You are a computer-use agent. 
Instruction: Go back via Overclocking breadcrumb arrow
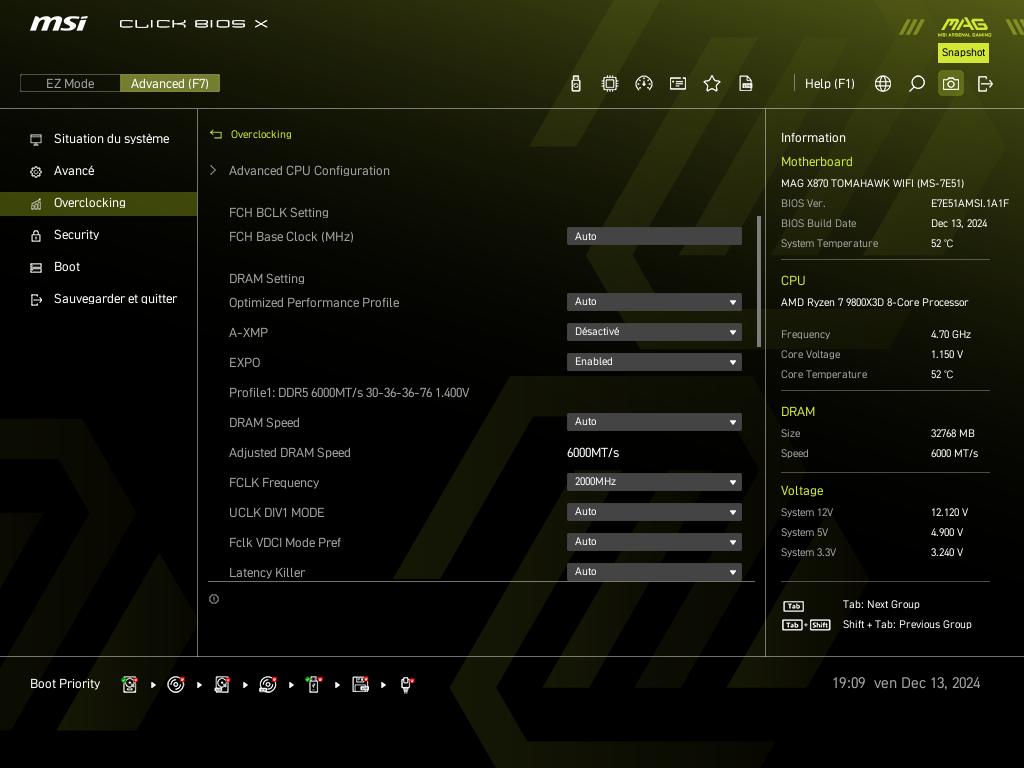(x=216, y=134)
